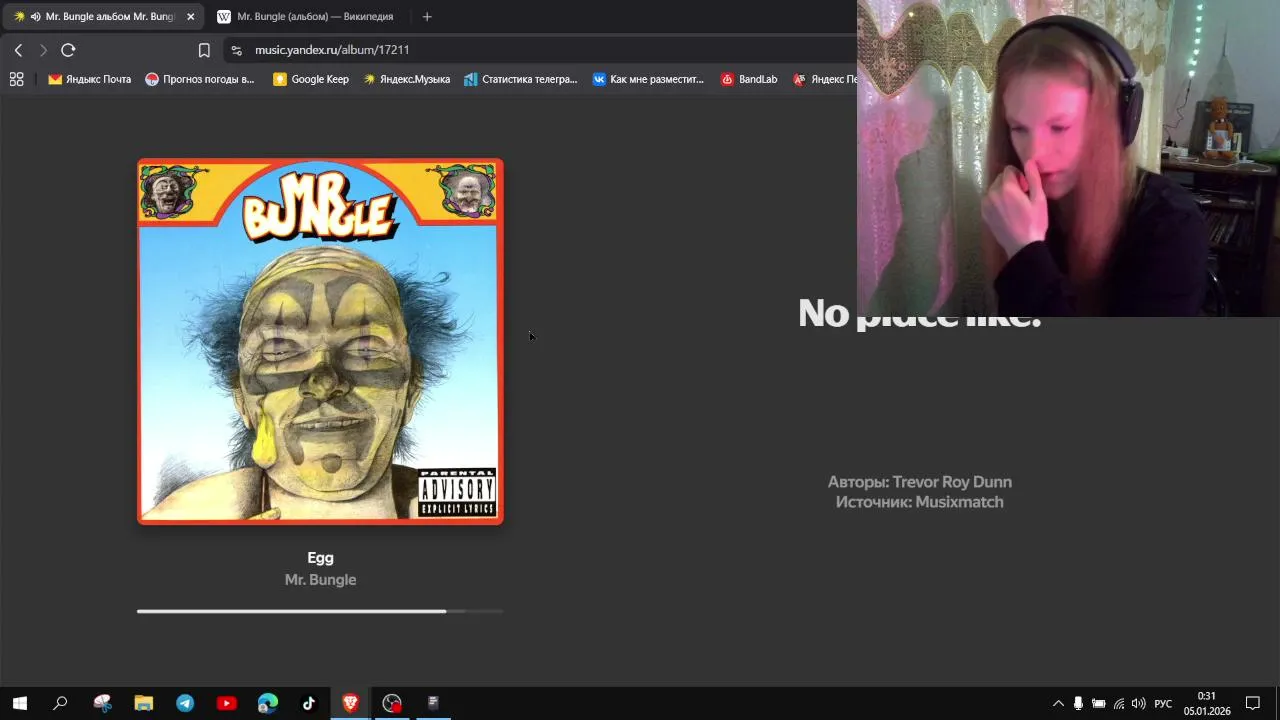Open Telegram from the taskbar
The image size is (1280, 720).
pyautogui.click(x=185, y=703)
